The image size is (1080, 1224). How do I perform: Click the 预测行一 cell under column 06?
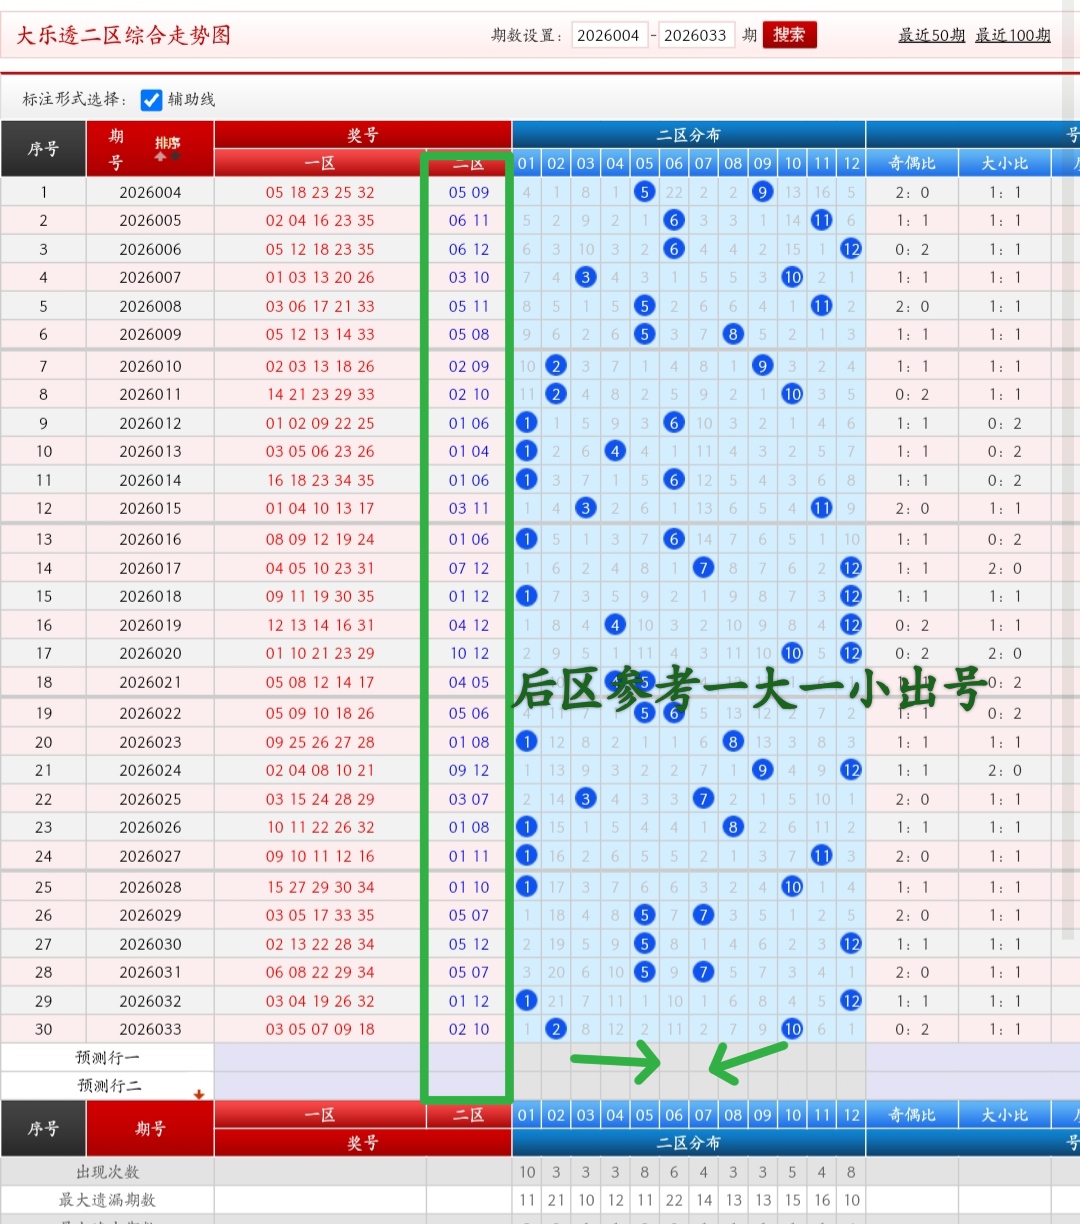coord(674,1057)
